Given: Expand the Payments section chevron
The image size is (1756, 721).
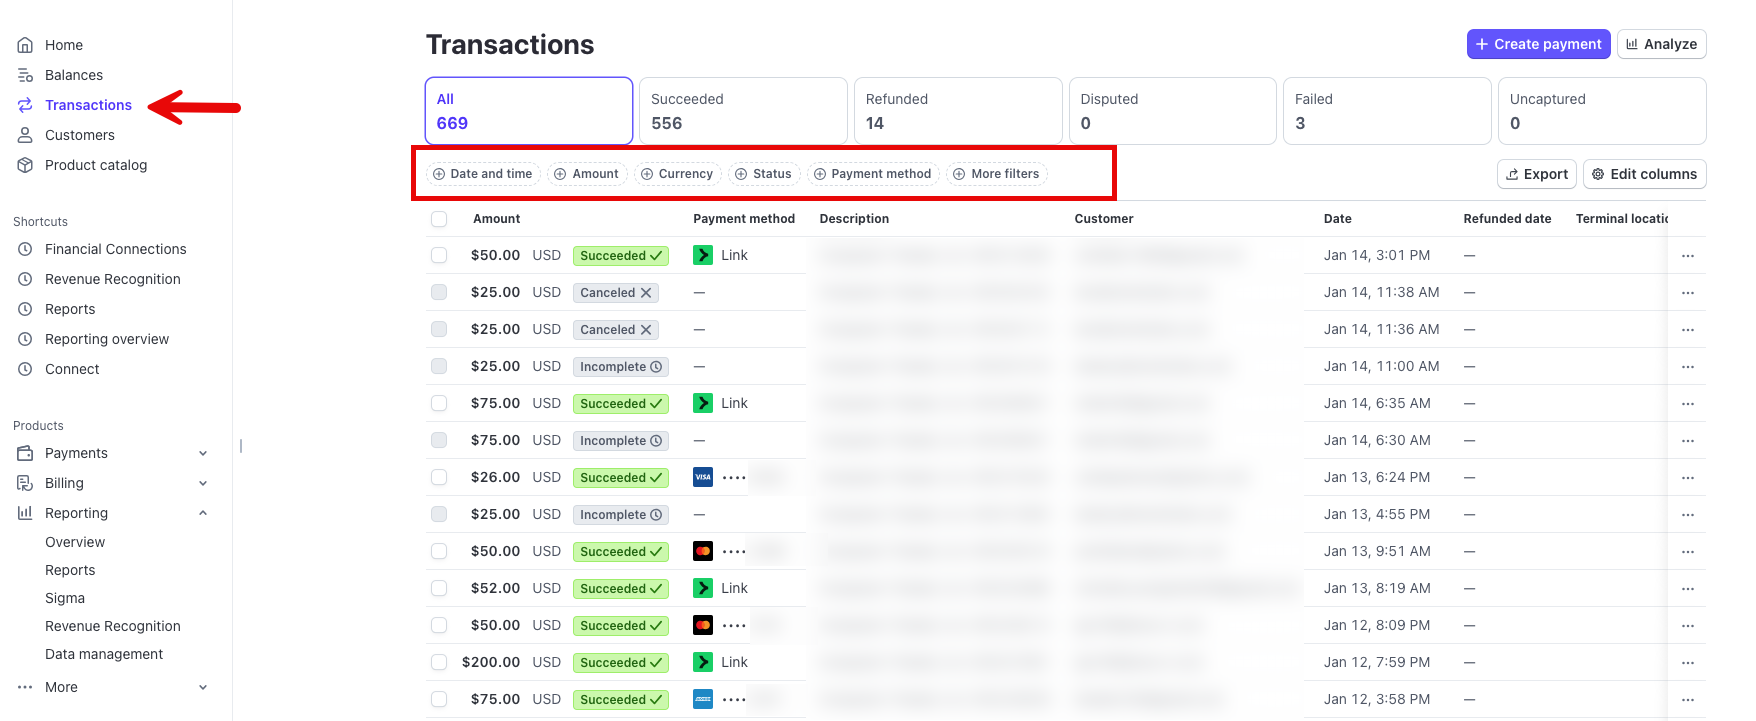Looking at the screenshot, I should tap(203, 453).
